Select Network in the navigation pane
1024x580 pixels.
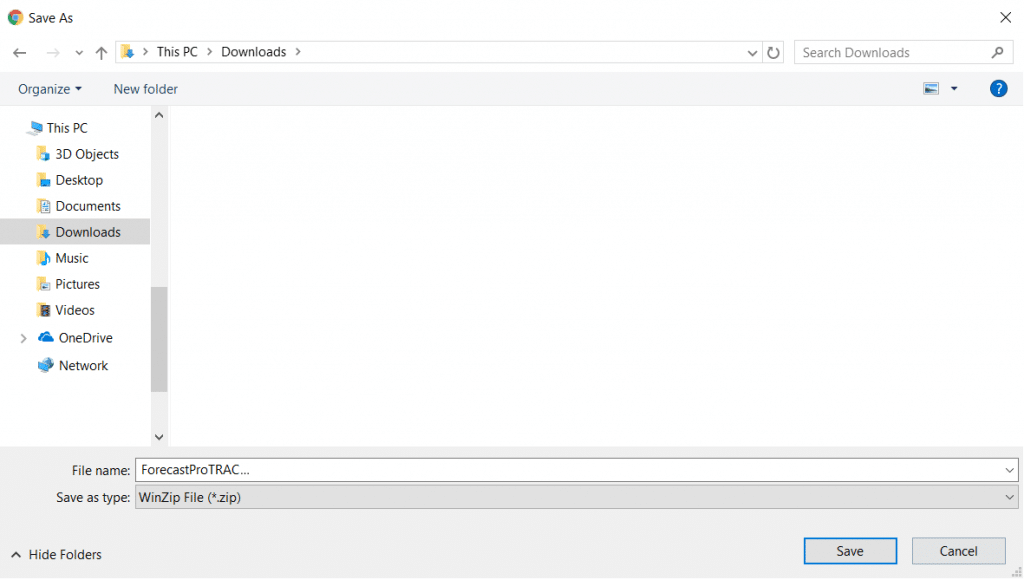[x=81, y=365]
